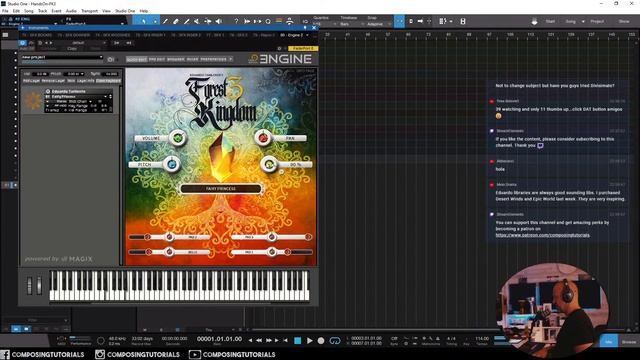This screenshot has width=640, height=360.
Task: Click the Project page button
Action: pos(597,21)
